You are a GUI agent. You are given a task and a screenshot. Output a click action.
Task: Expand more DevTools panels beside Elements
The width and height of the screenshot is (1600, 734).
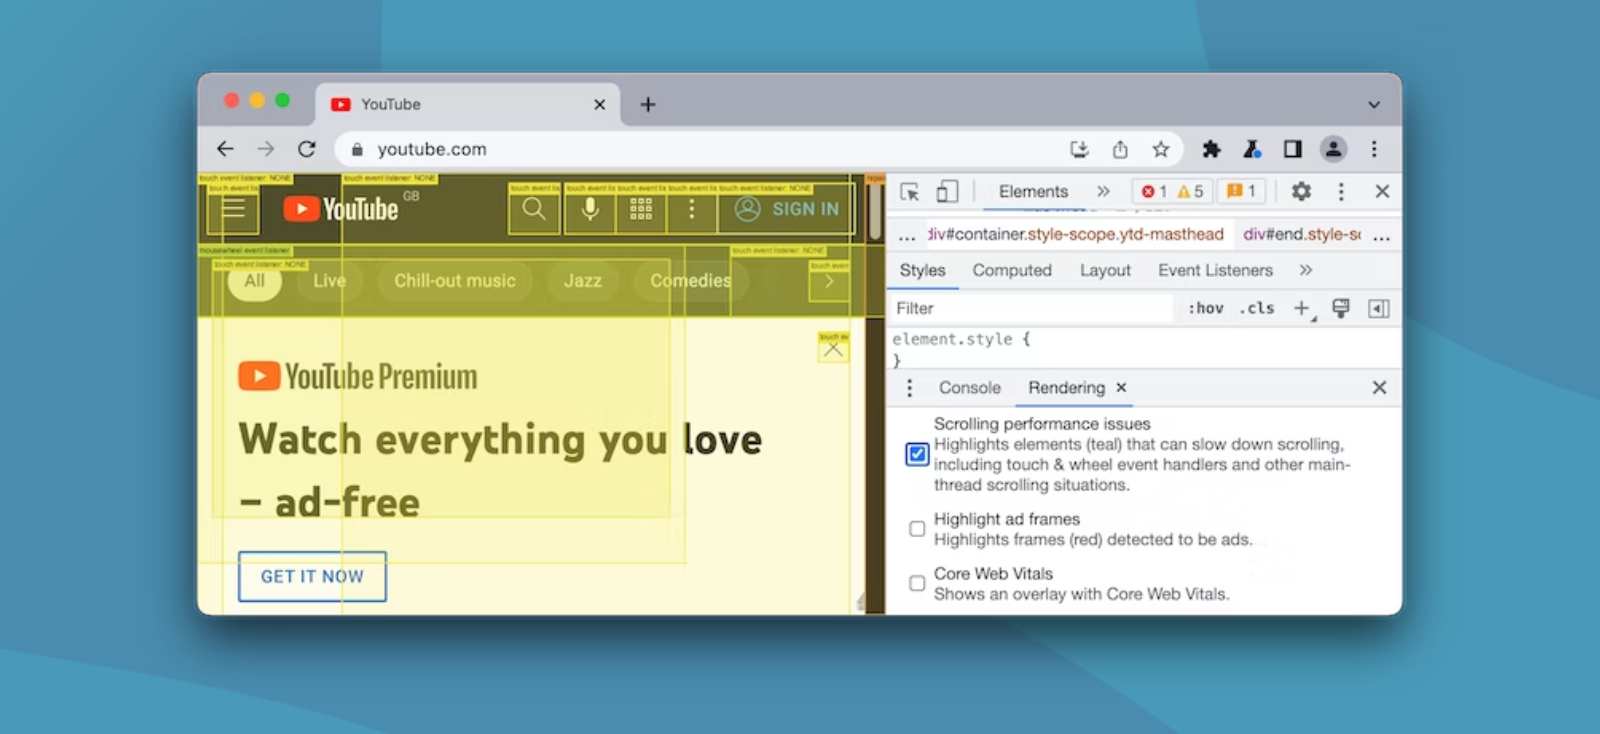[x=1103, y=191]
